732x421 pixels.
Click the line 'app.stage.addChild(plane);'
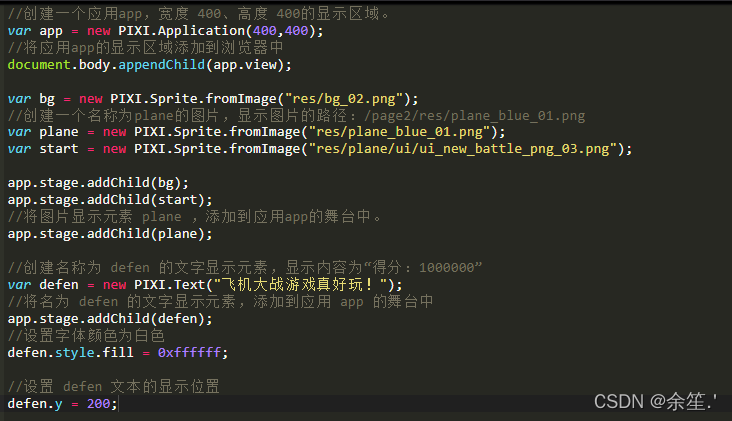pyautogui.click(x=110, y=233)
